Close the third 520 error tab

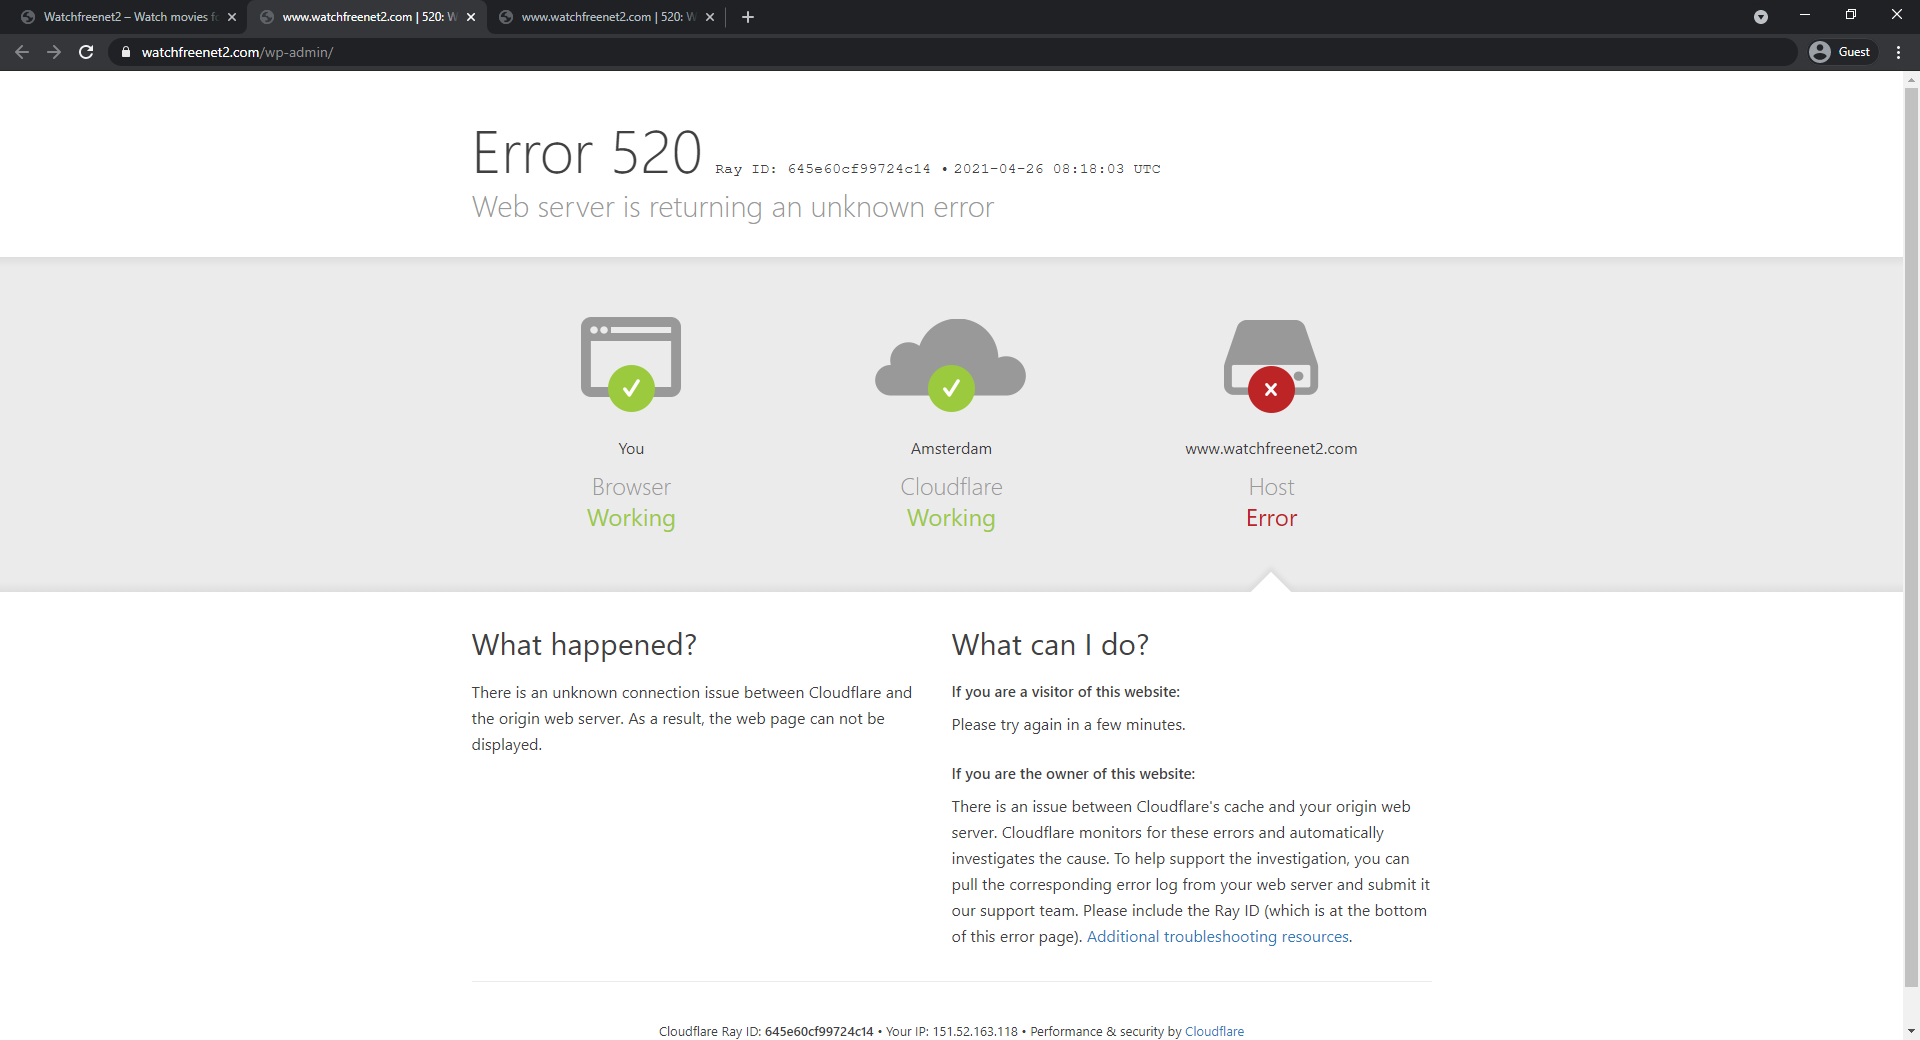(x=710, y=17)
